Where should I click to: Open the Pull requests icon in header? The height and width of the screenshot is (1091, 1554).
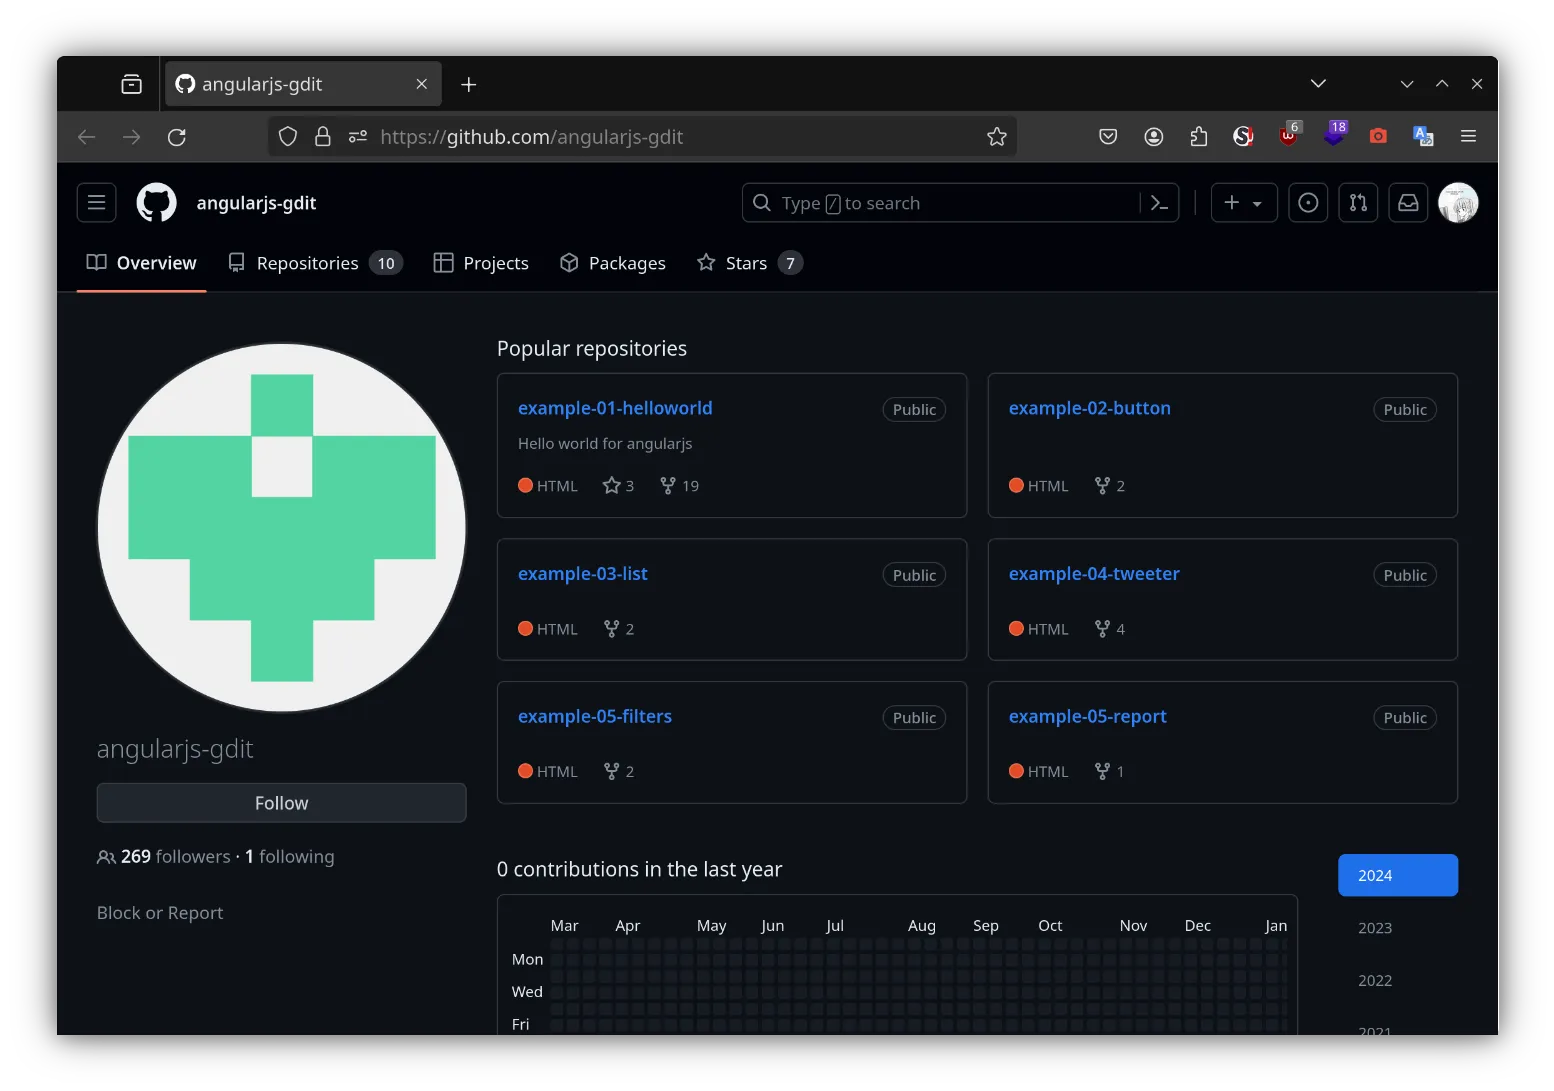(1358, 203)
